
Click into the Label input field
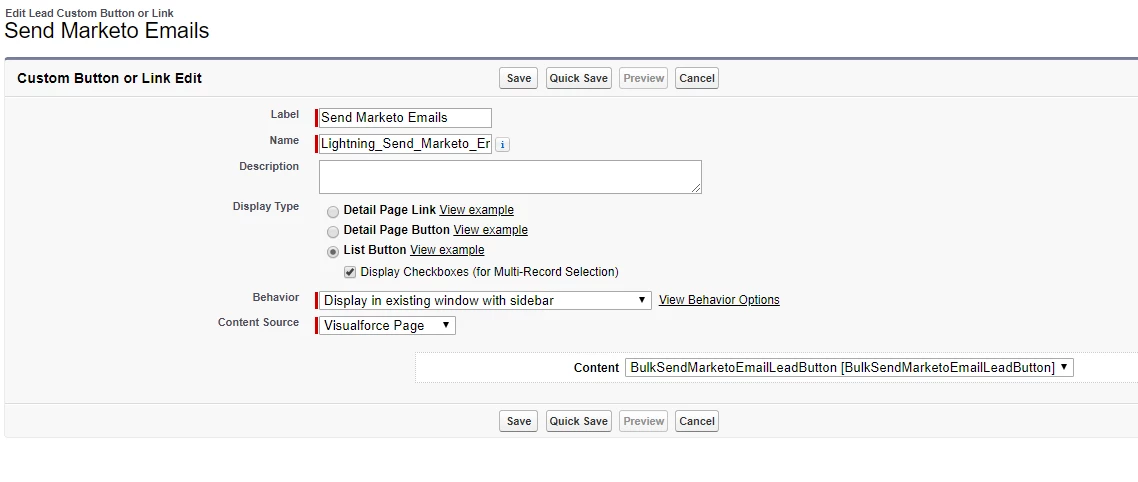(405, 118)
